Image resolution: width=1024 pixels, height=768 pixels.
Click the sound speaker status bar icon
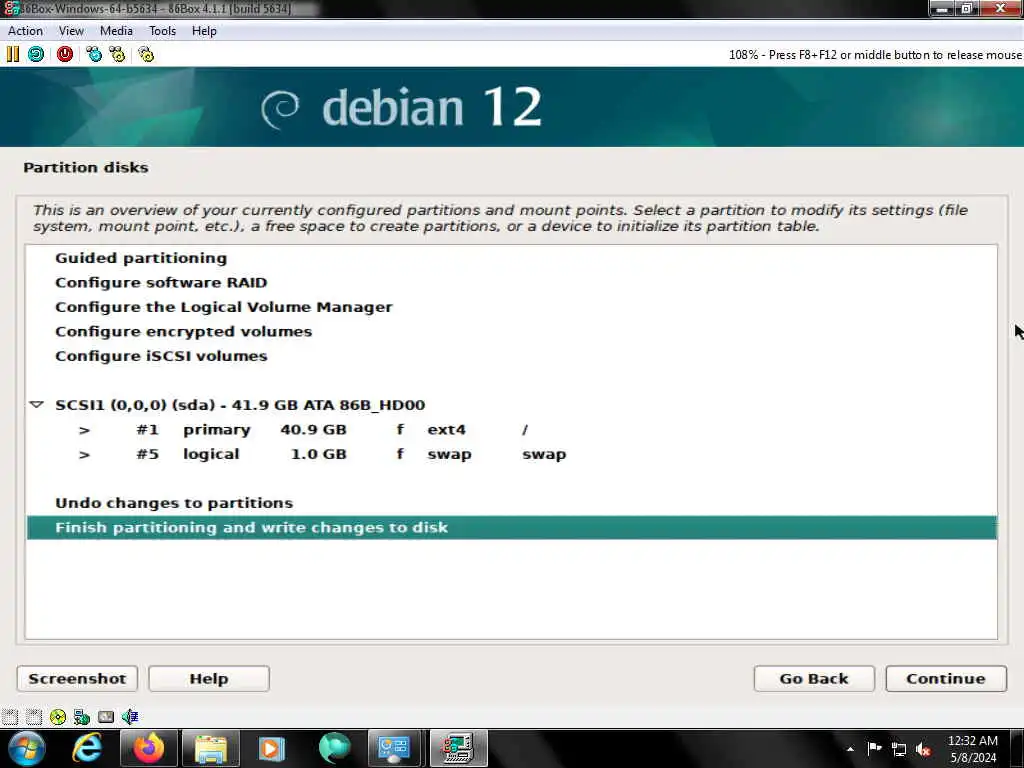[130, 717]
